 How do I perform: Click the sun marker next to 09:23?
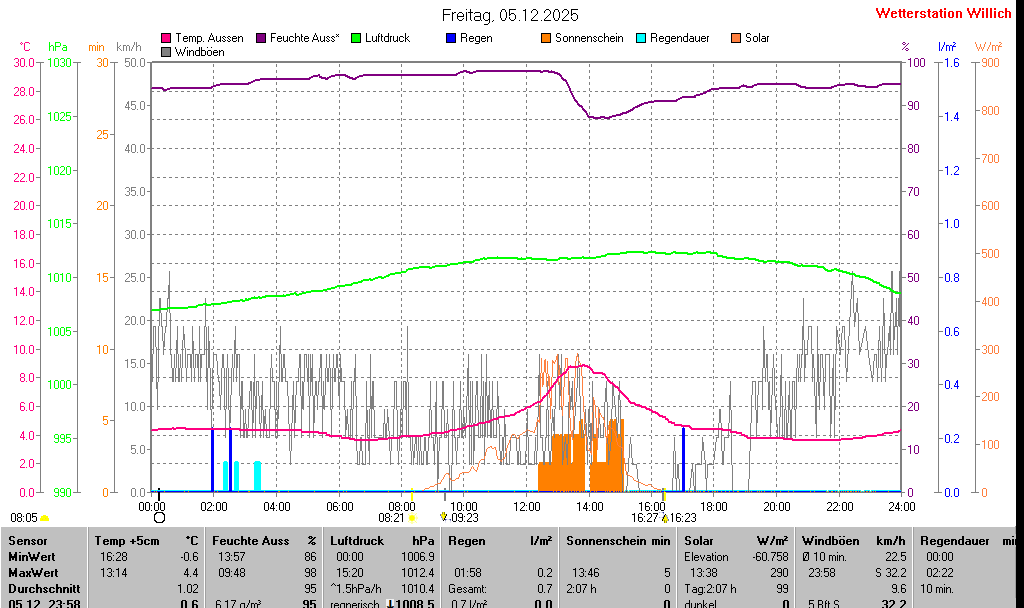tap(444, 517)
